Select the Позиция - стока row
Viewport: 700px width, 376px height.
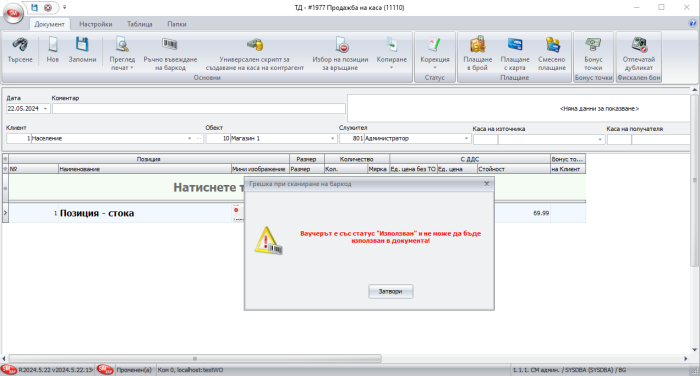[x=295, y=213]
